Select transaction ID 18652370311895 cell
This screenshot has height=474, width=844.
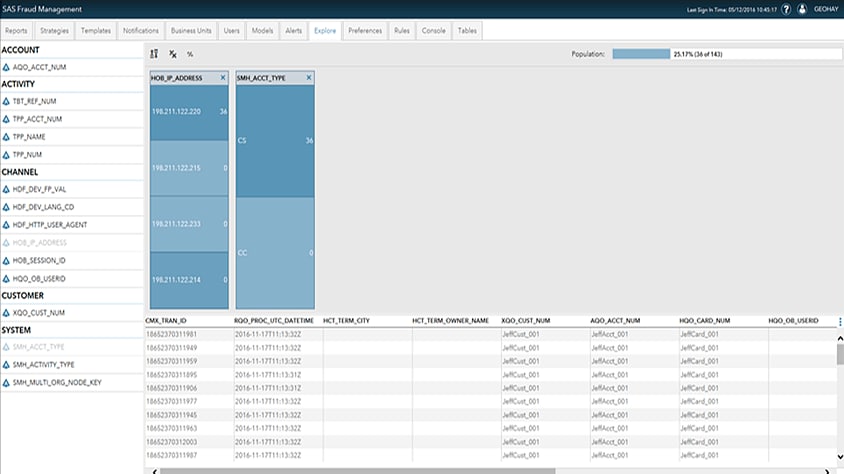coord(189,374)
